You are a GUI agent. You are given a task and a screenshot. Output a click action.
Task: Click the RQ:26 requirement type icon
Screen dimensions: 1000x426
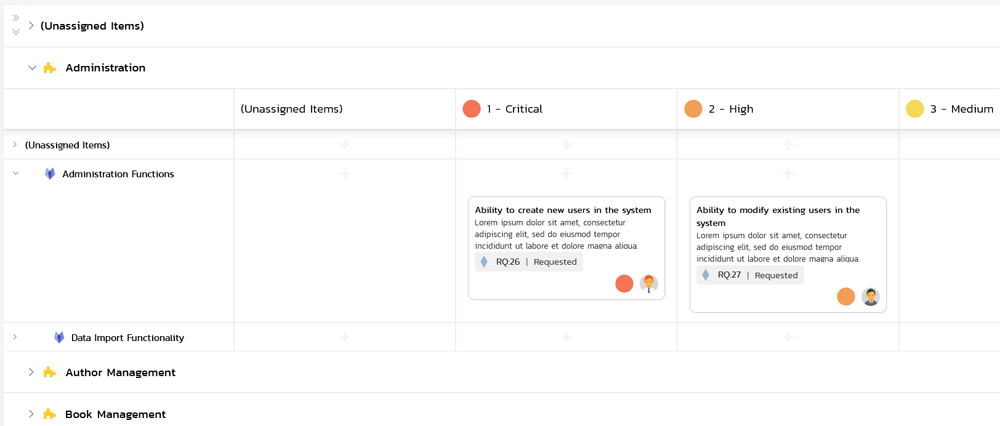tap(485, 262)
